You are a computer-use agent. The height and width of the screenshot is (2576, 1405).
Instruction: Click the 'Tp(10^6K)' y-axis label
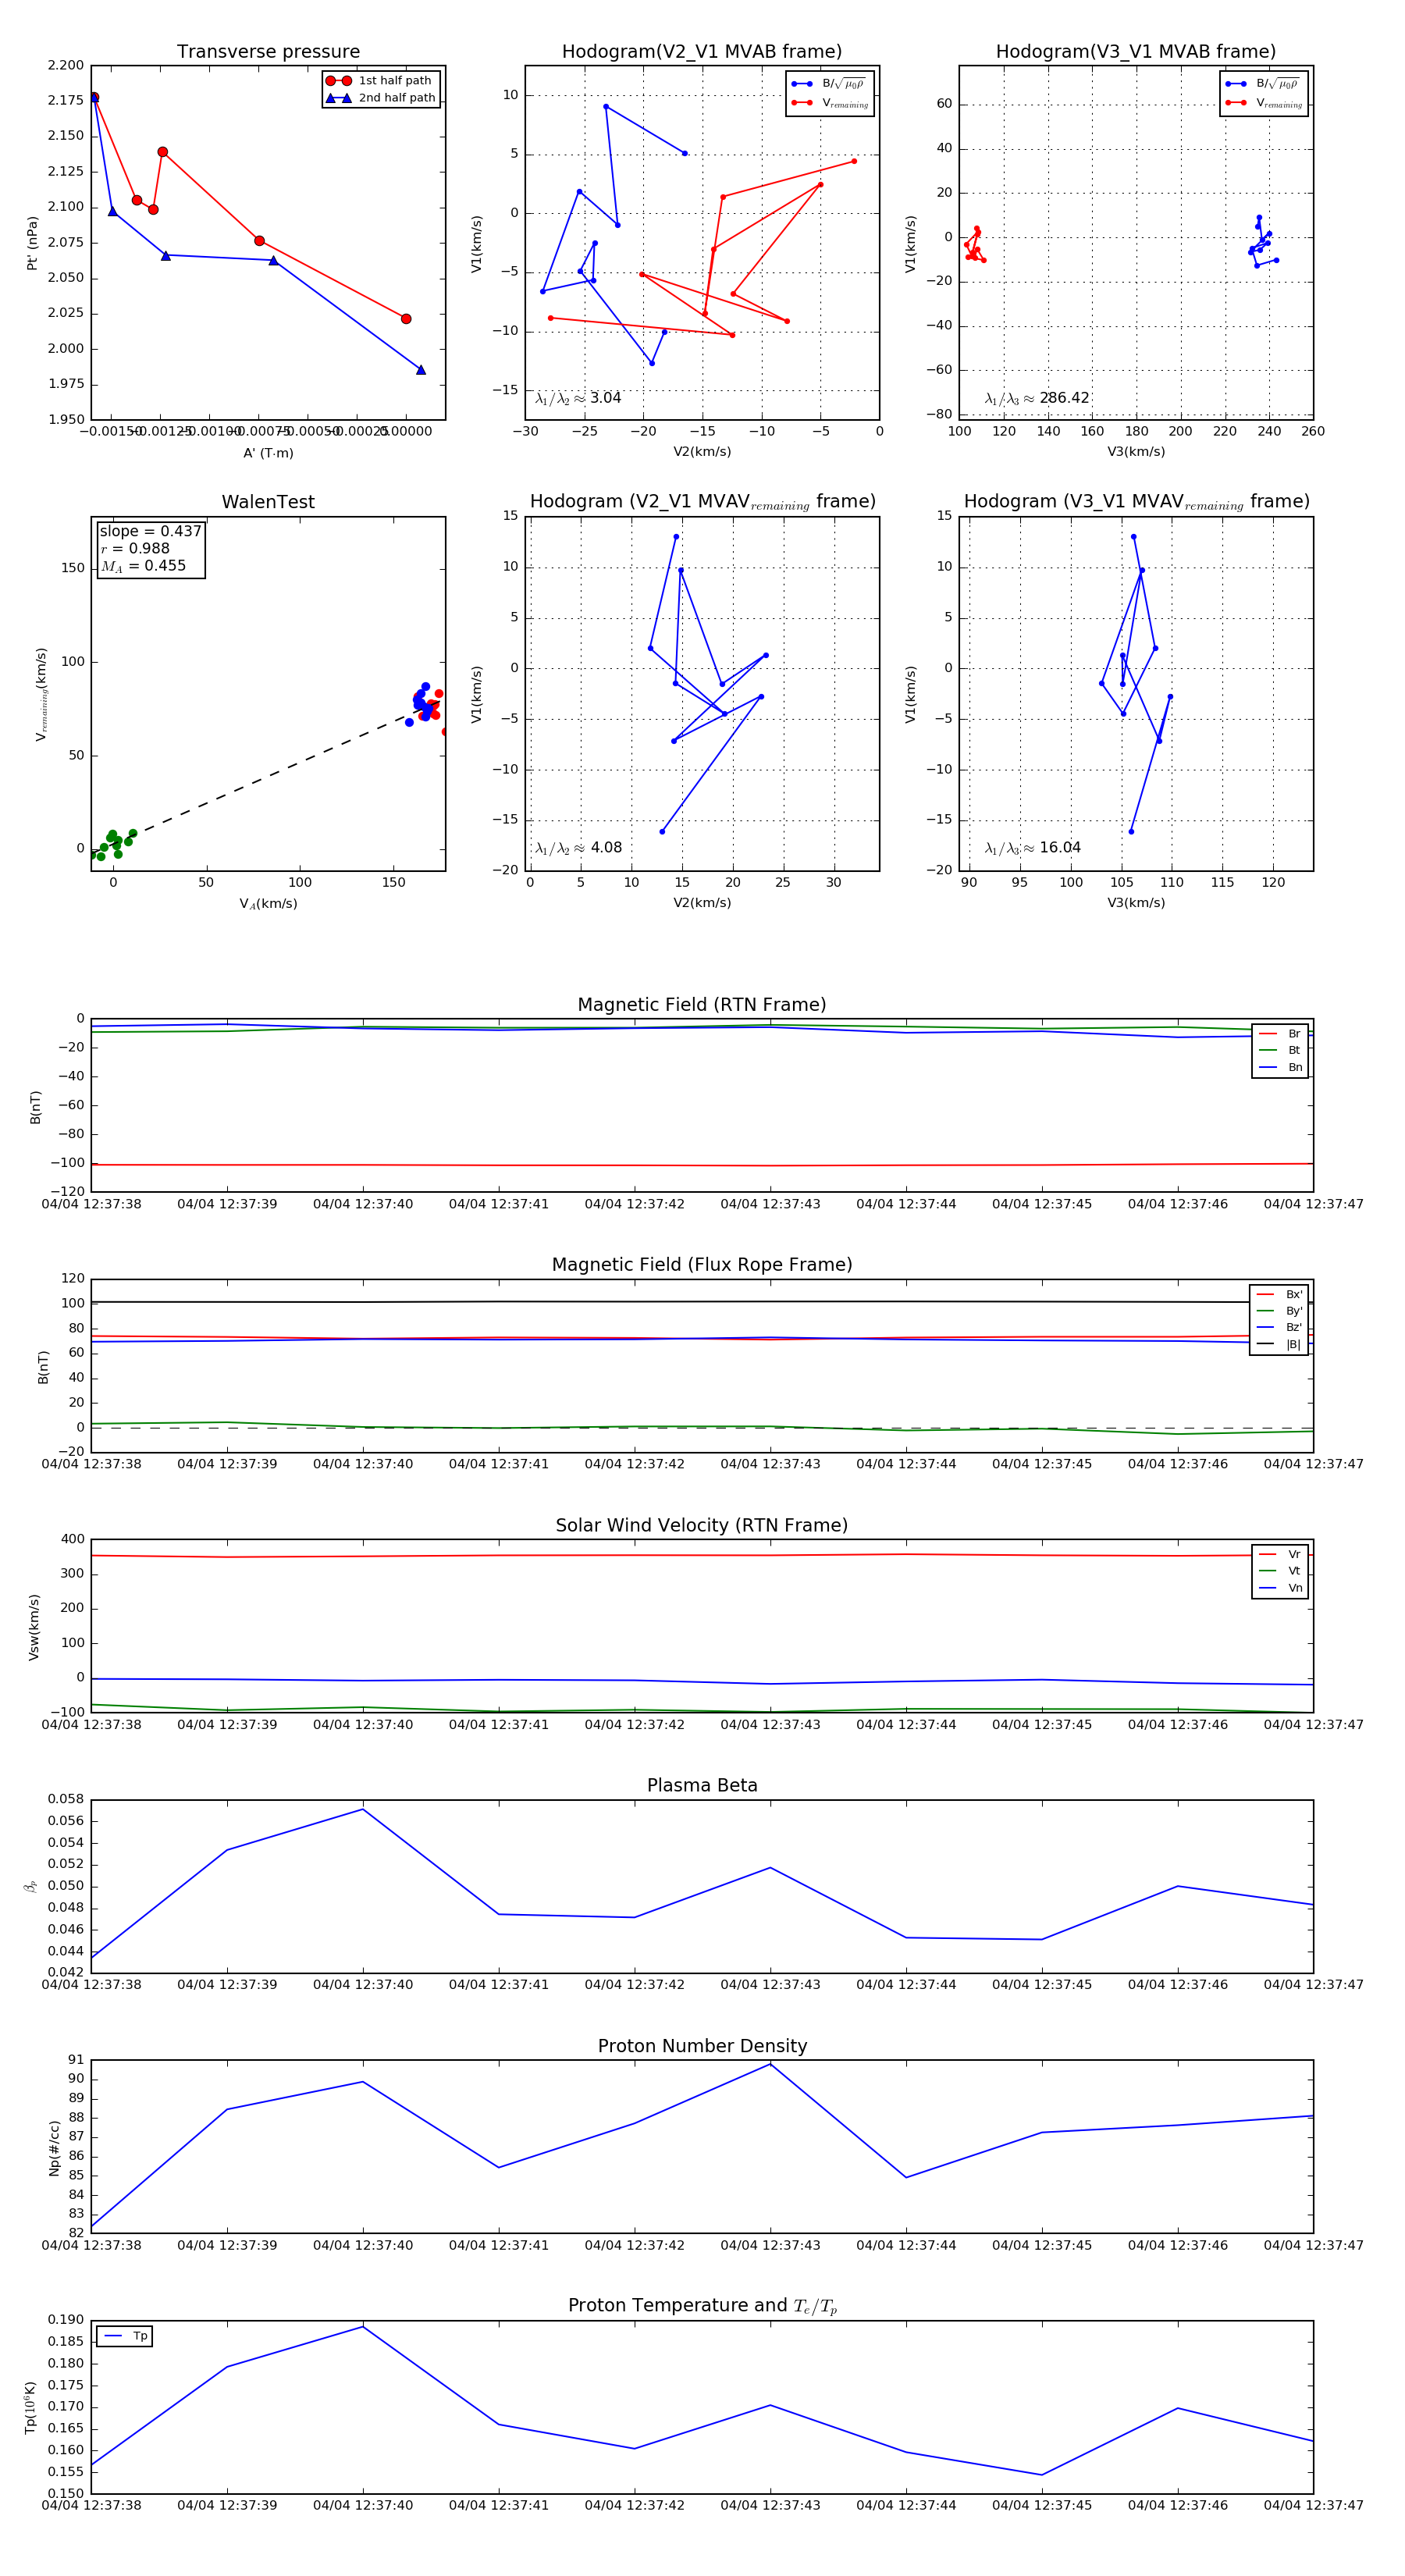30,2407
